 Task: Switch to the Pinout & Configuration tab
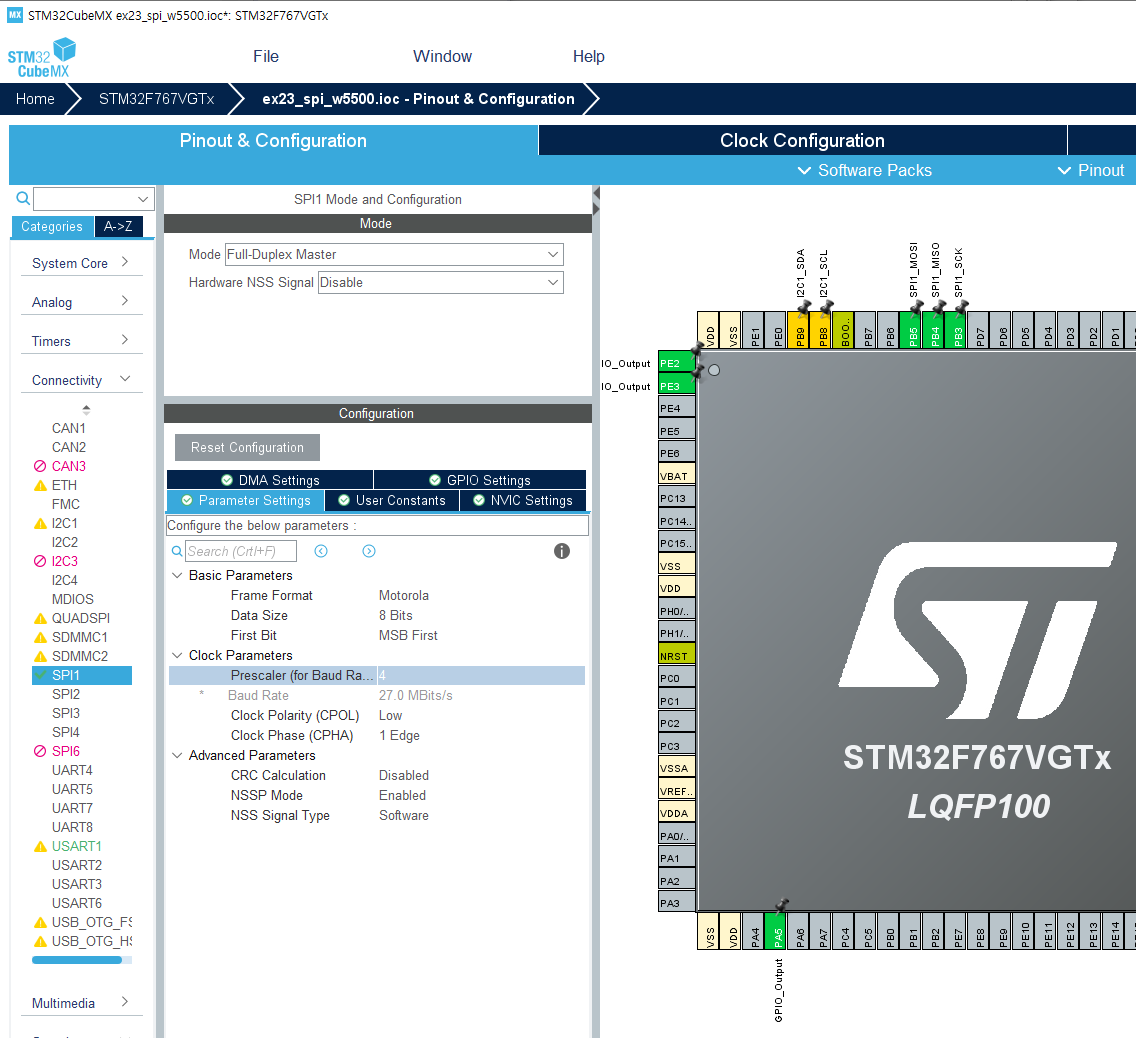[x=273, y=141]
